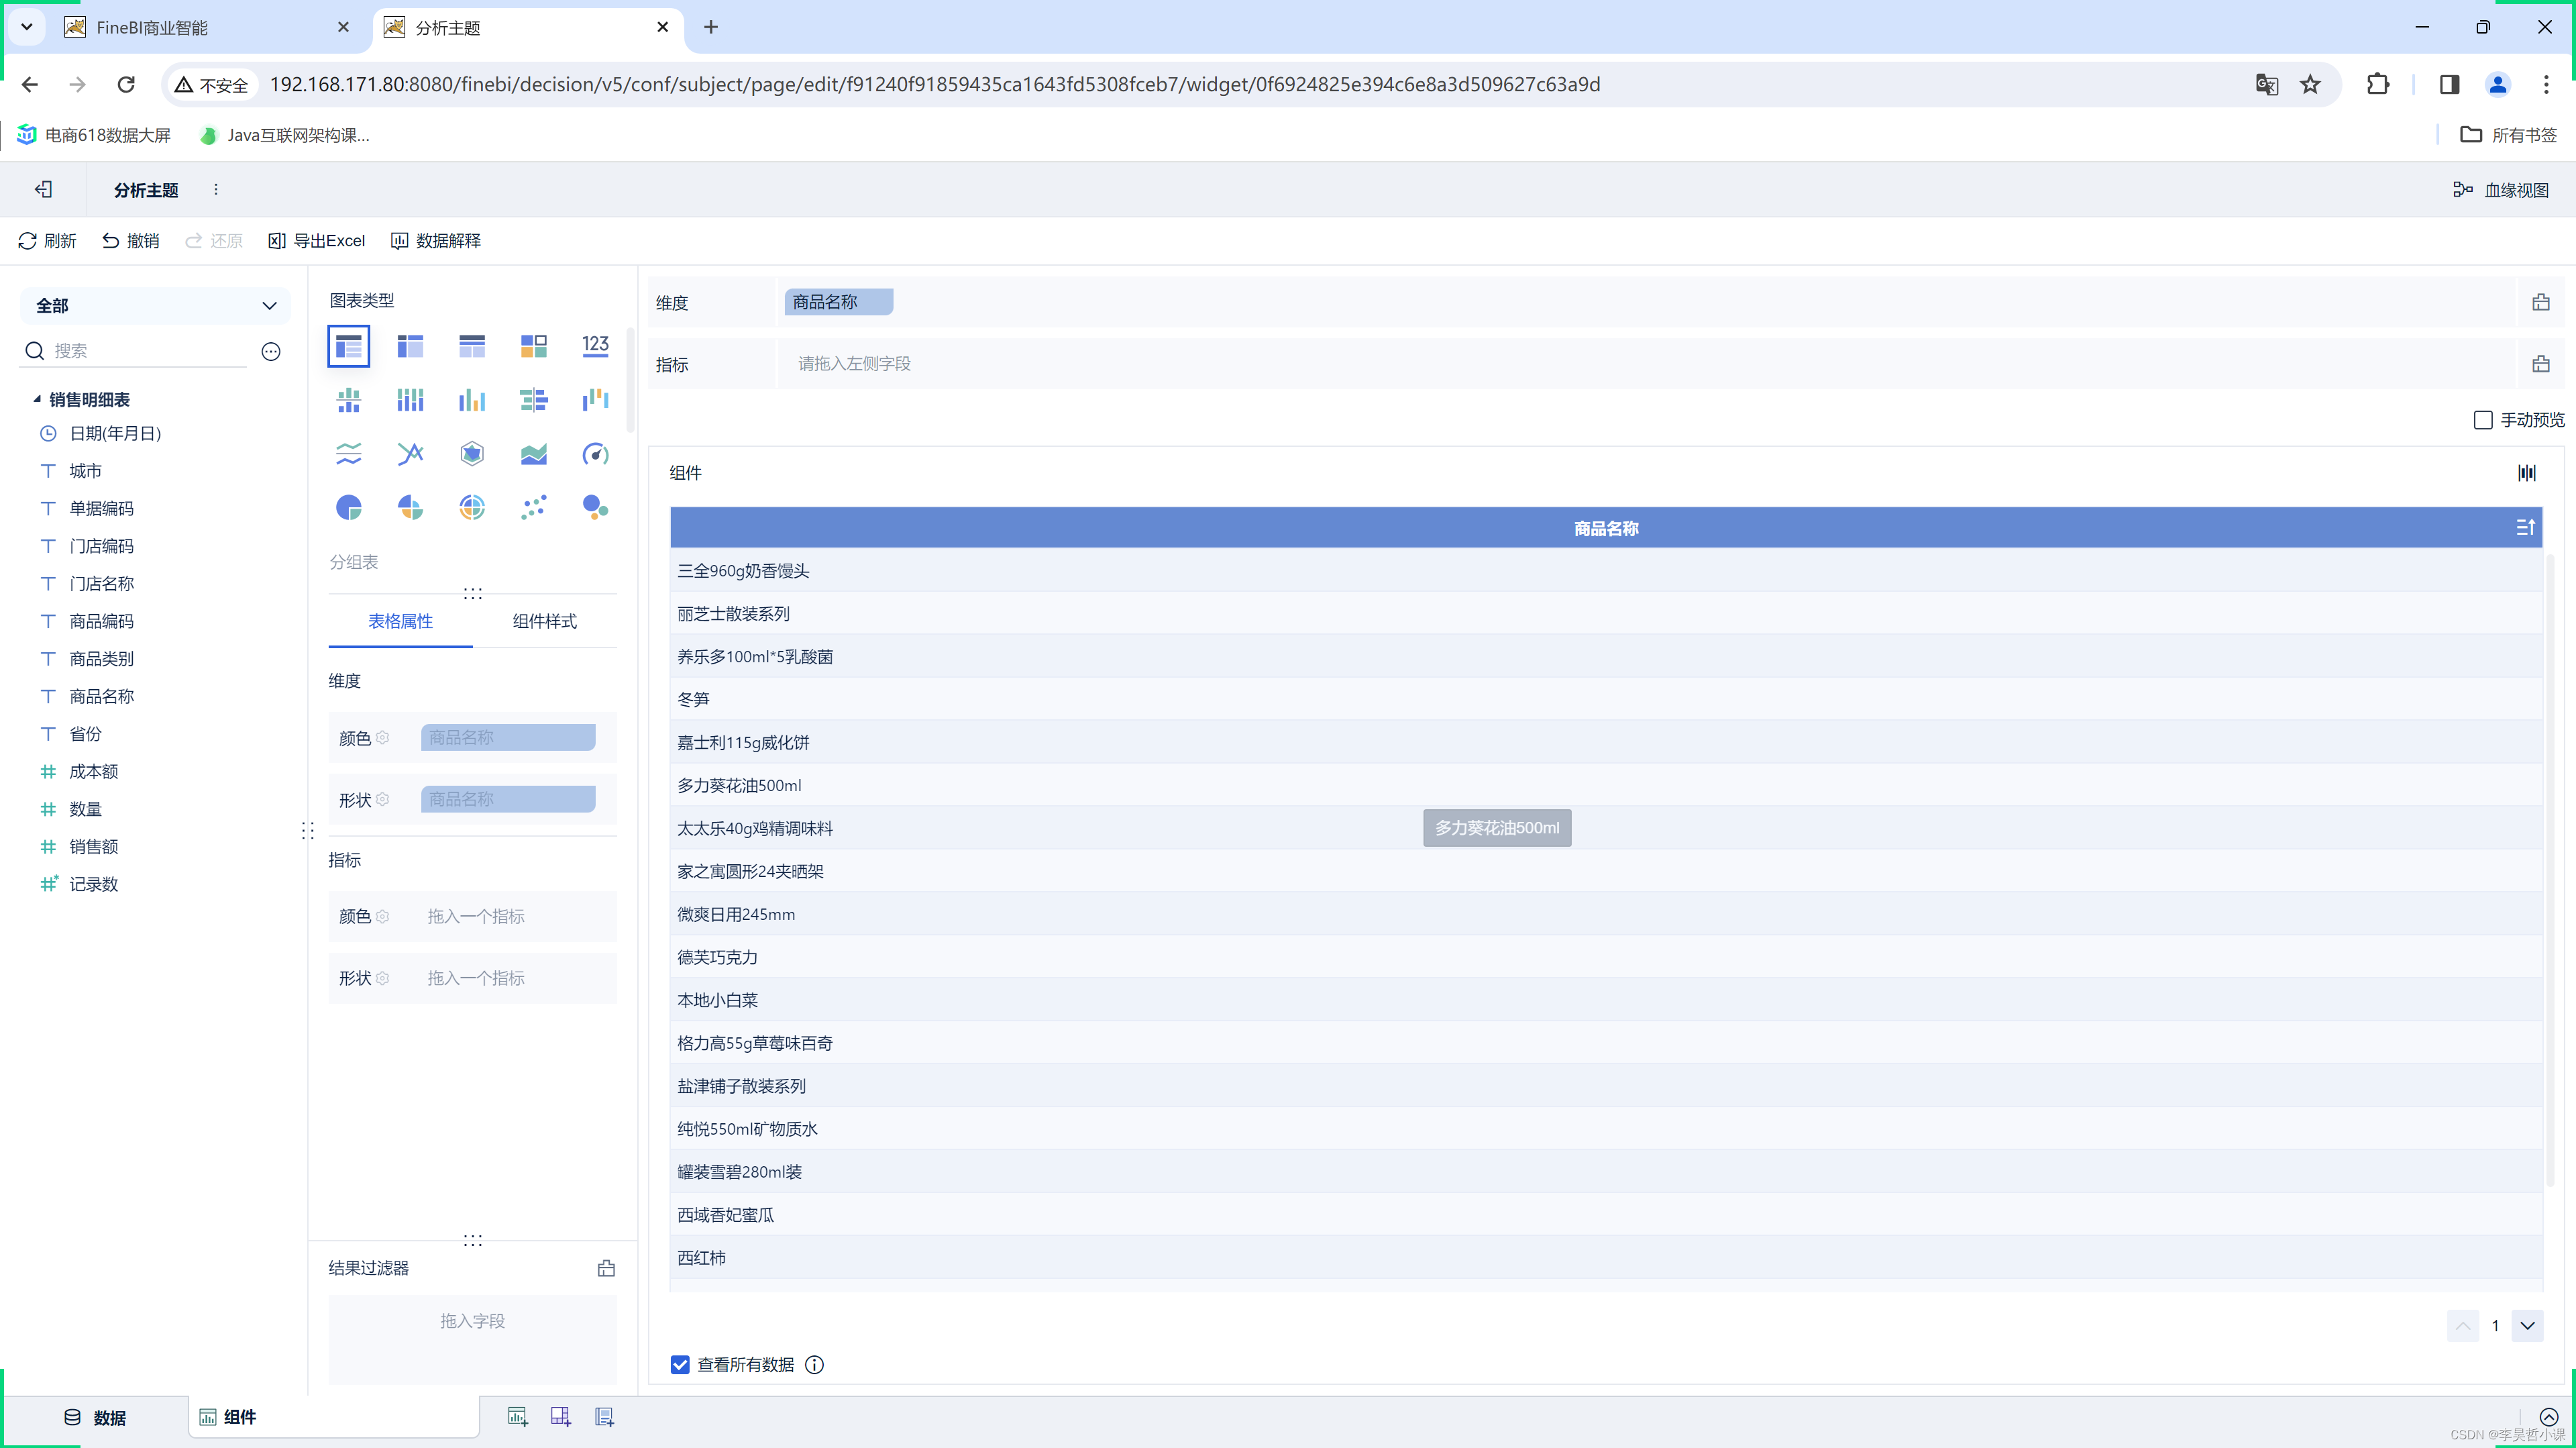2576x1448 pixels.
Task: Uncheck the 查看所有数据 checkbox
Action: coord(680,1365)
